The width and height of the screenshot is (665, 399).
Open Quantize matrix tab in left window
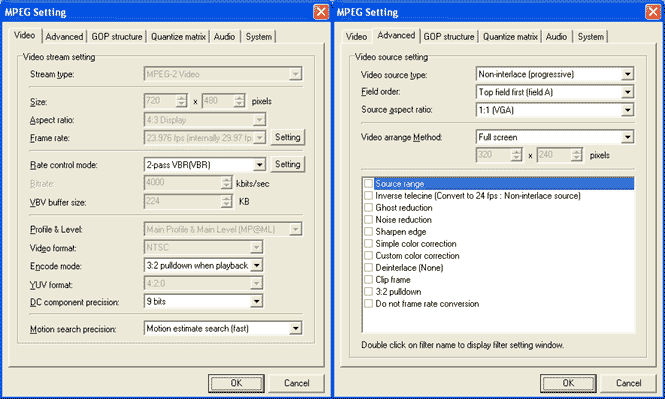[178, 36]
